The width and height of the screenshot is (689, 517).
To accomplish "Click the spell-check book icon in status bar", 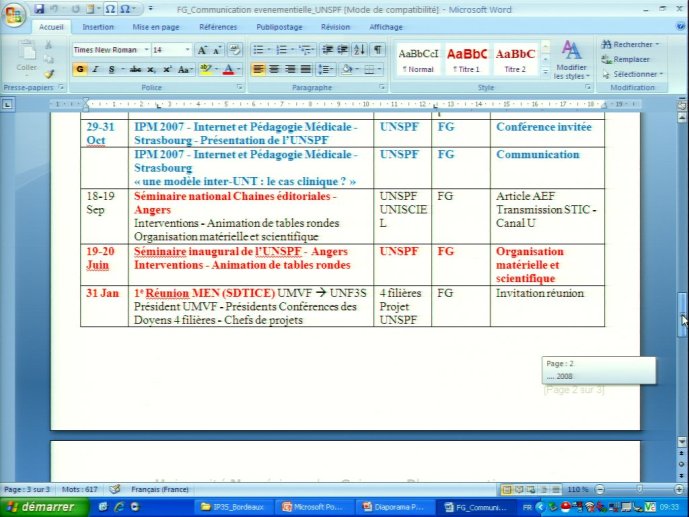I will [x=115, y=489].
